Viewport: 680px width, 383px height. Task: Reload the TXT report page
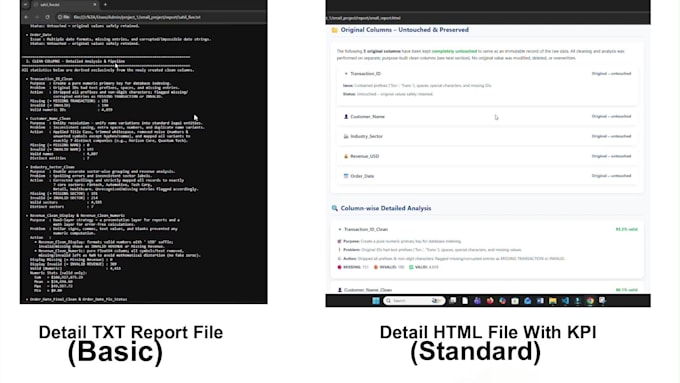coord(48,17)
